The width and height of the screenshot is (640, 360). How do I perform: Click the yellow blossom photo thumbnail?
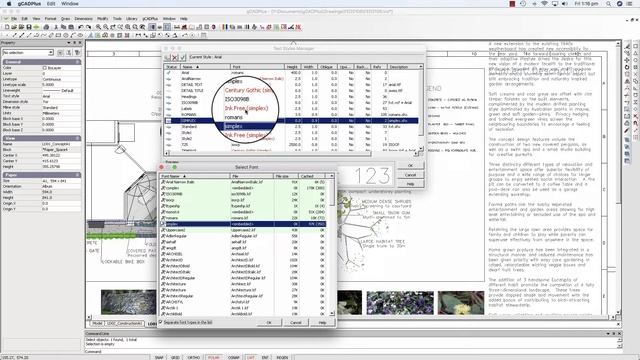coord(461,302)
